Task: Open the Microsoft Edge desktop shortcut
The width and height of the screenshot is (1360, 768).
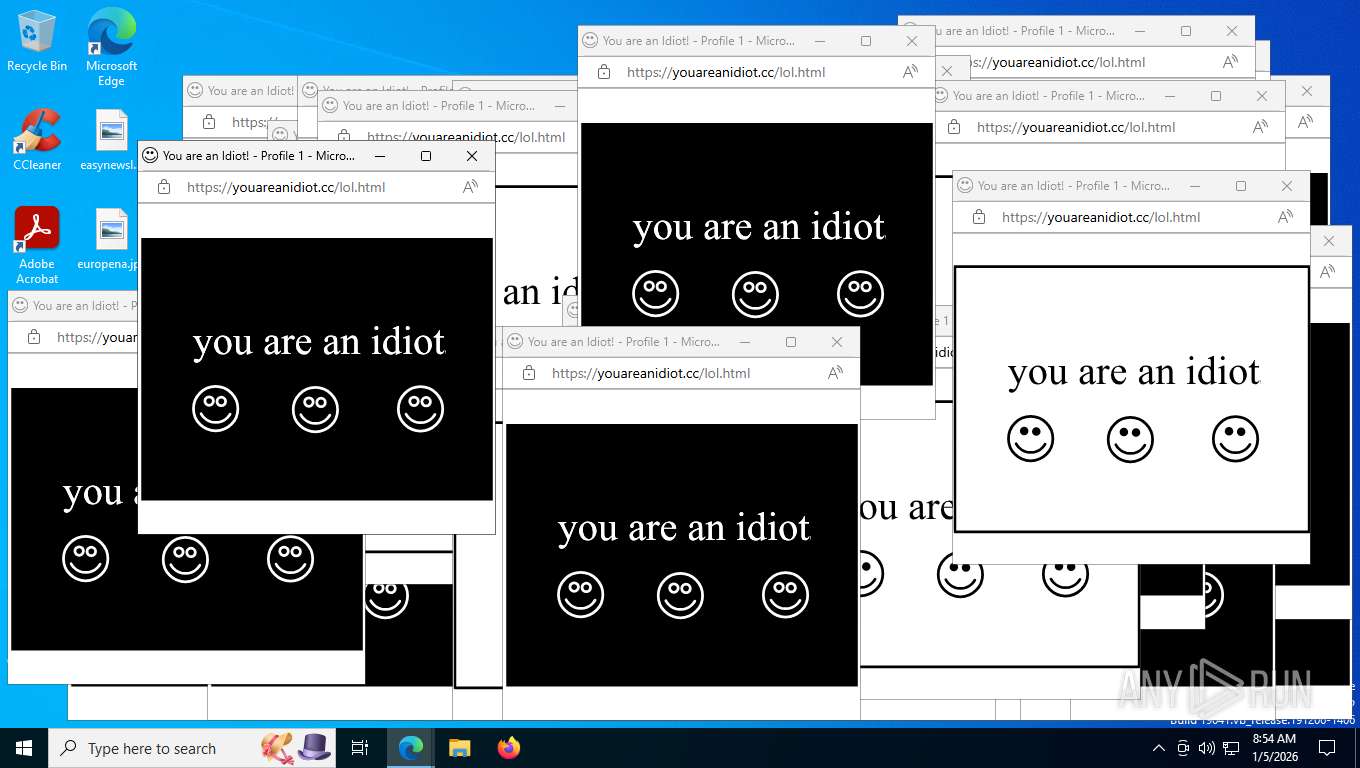Action: click(x=111, y=47)
